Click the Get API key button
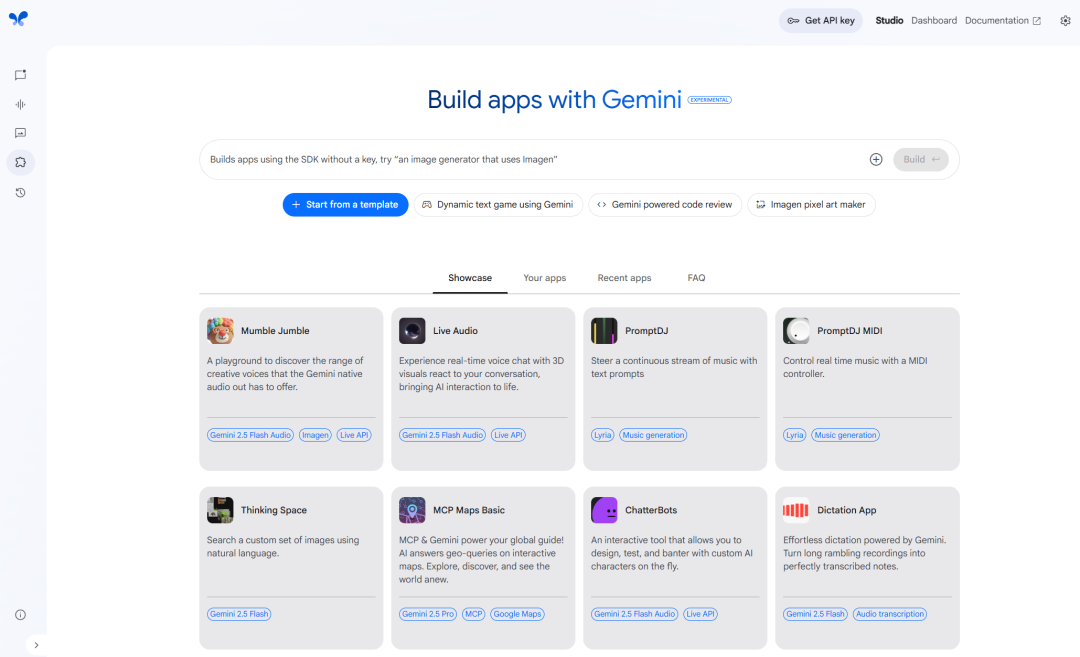The image size is (1080, 657). pyautogui.click(x=820, y=21)
